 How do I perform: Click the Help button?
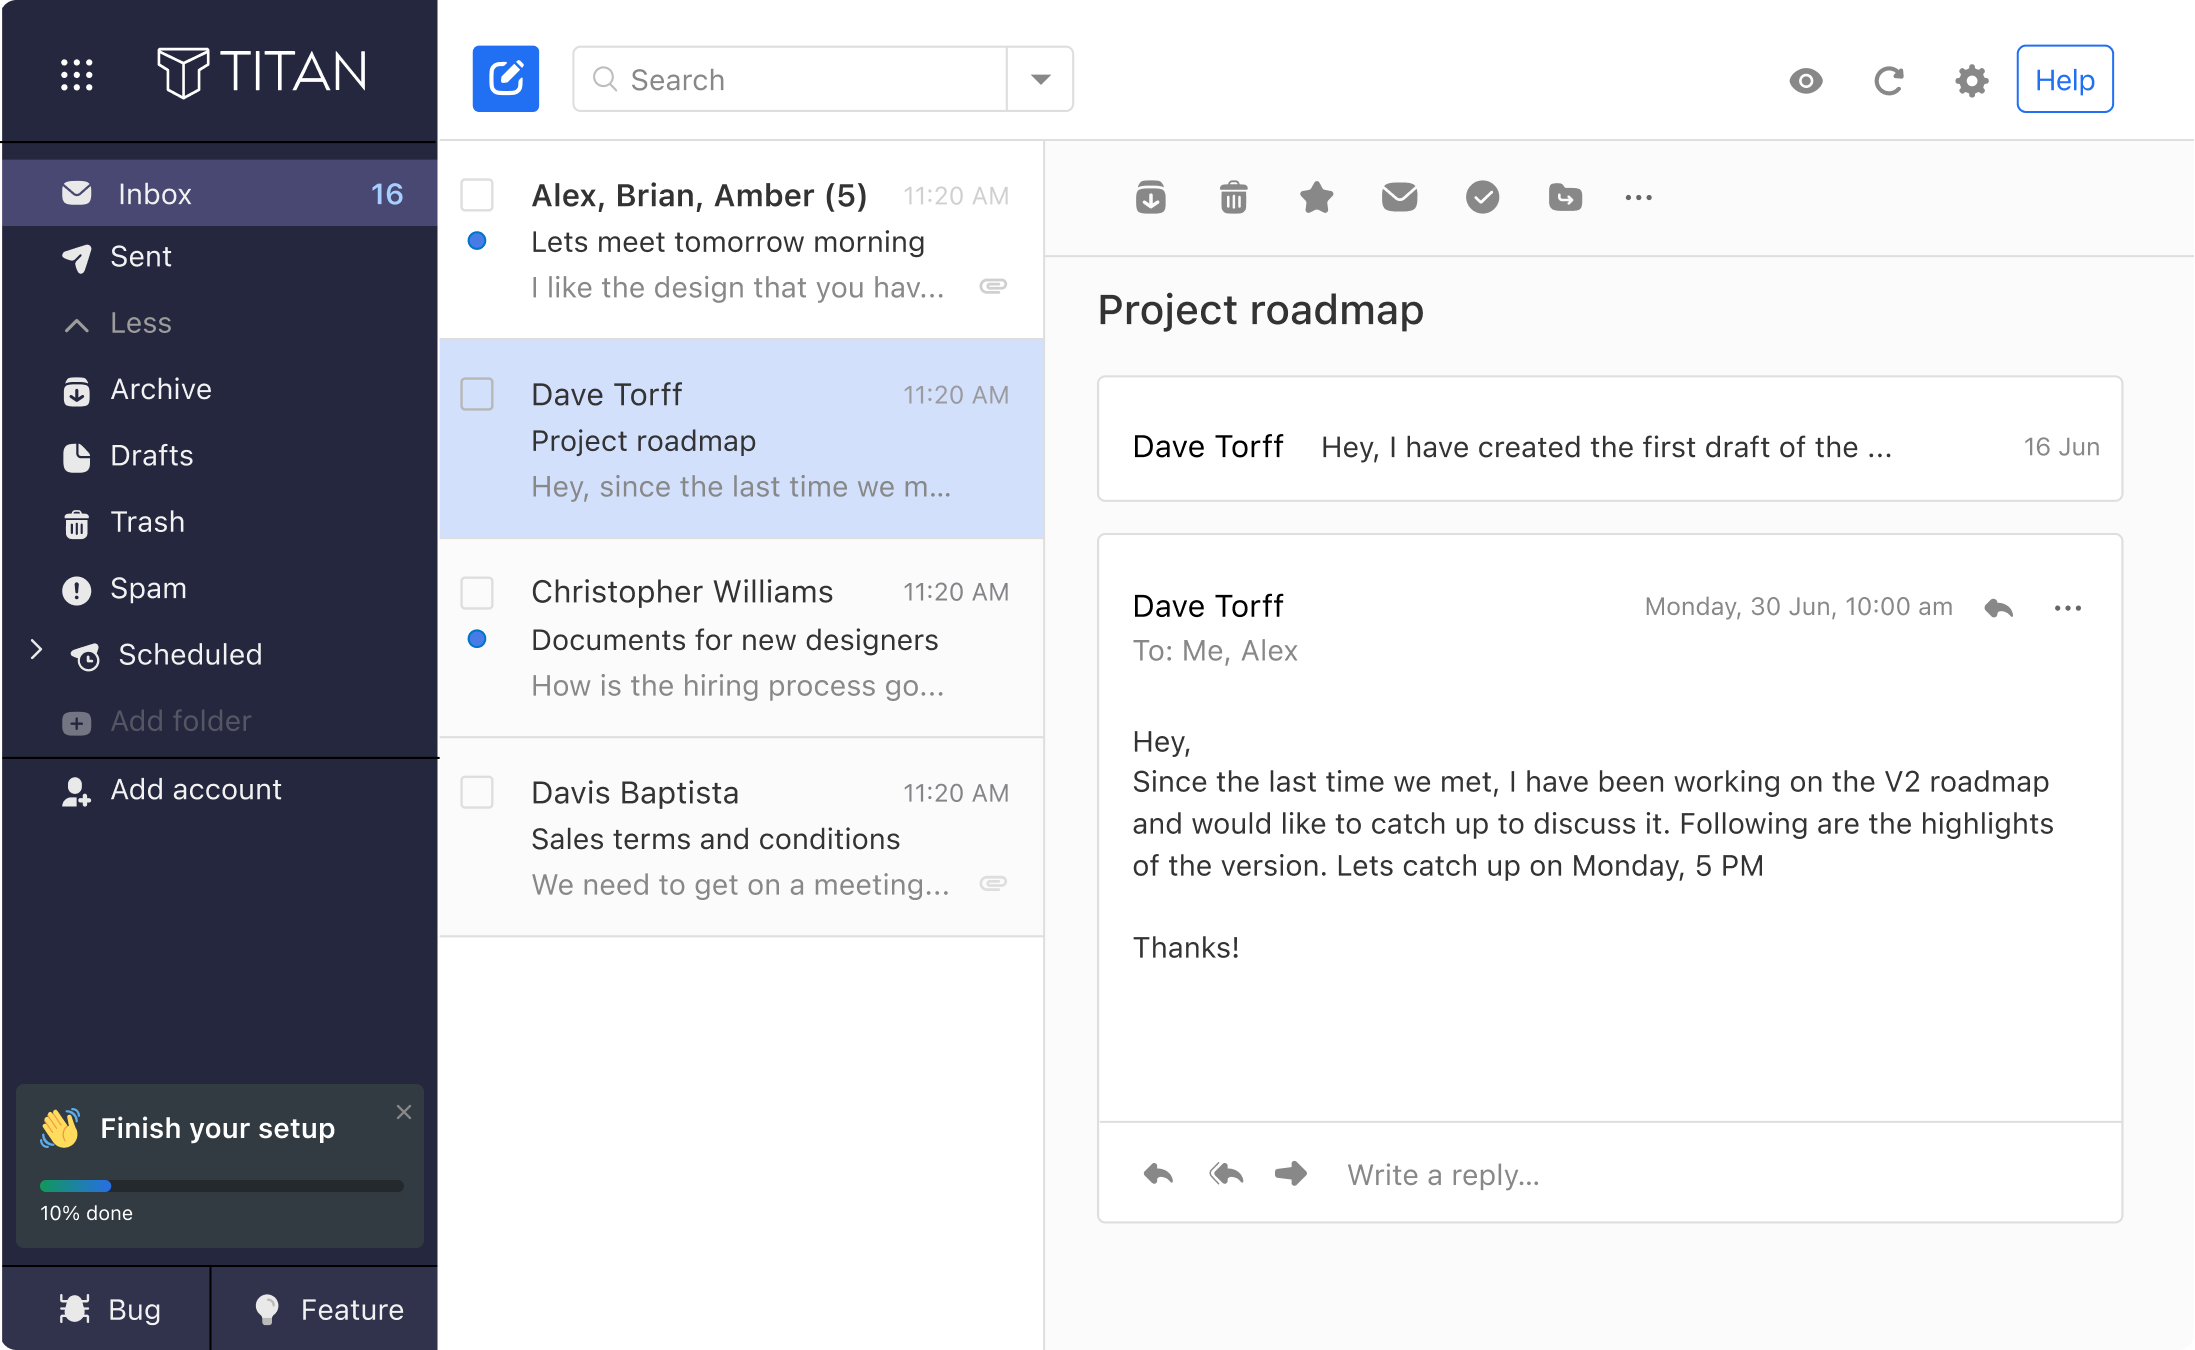point(2064,79)
